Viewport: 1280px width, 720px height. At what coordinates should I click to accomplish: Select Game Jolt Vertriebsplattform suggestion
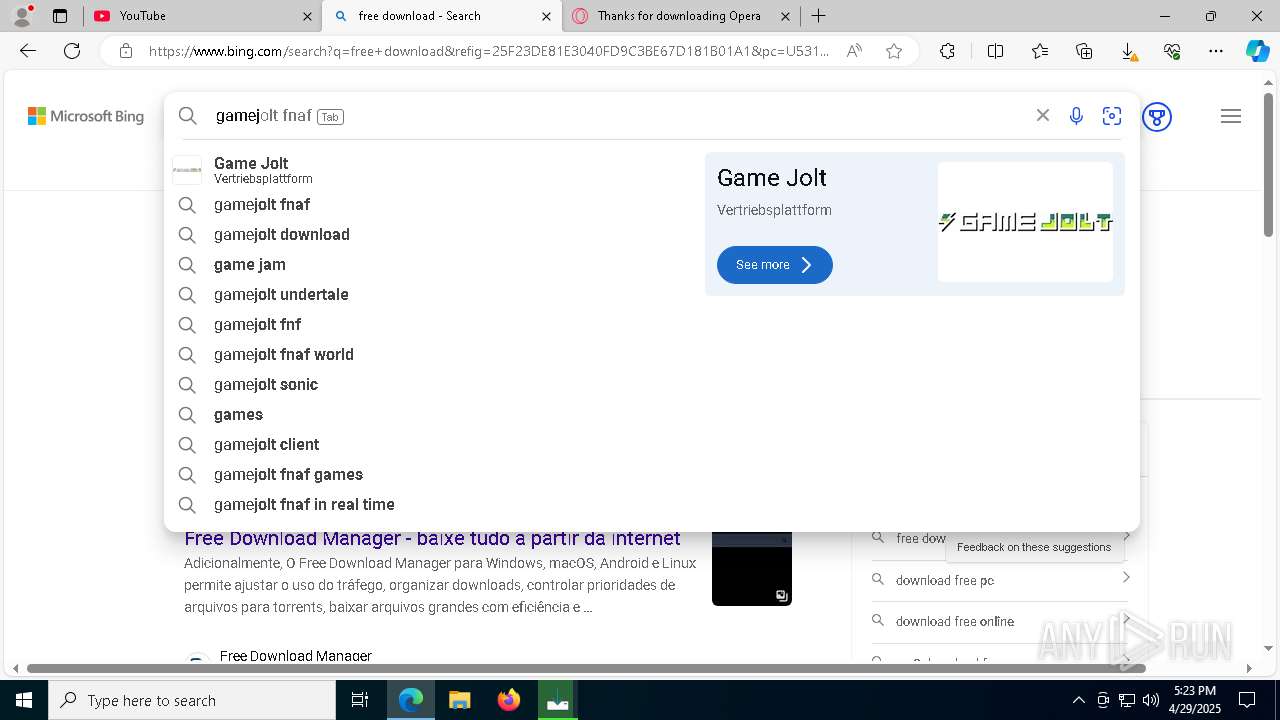[x=430, y=170]
